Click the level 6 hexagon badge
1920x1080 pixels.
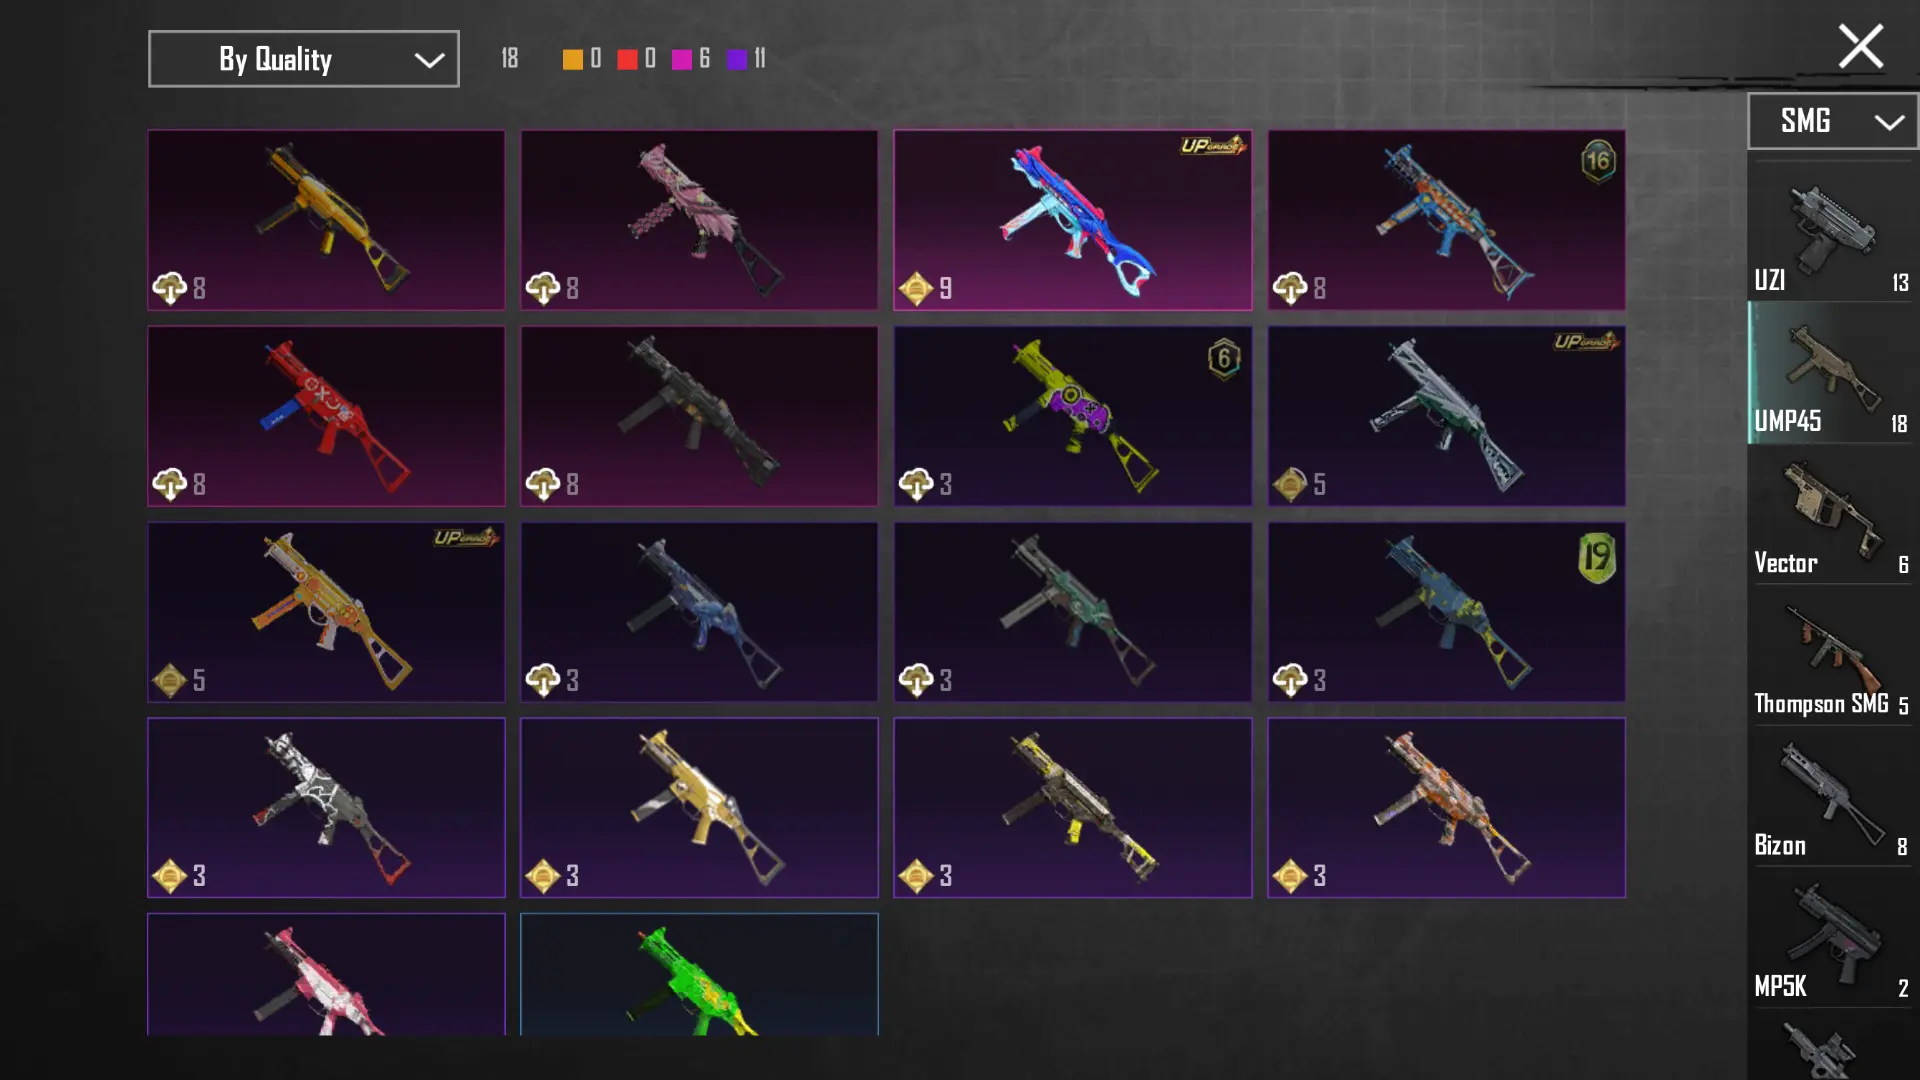[1224, 358]
